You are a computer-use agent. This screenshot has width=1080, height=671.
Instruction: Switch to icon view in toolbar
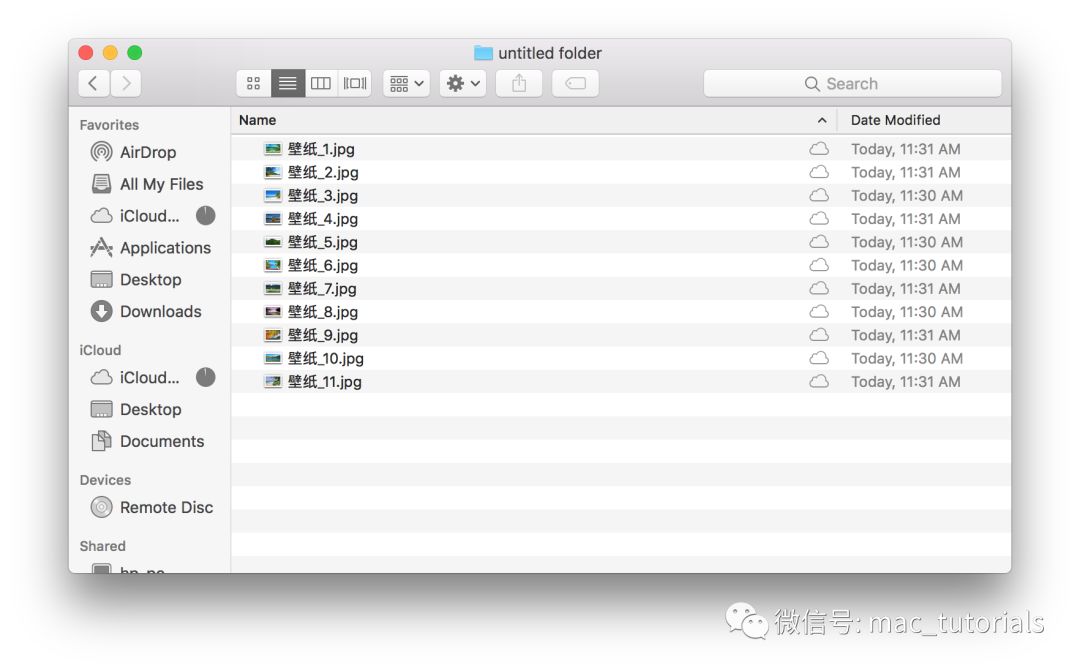click(x=254, y=84)
